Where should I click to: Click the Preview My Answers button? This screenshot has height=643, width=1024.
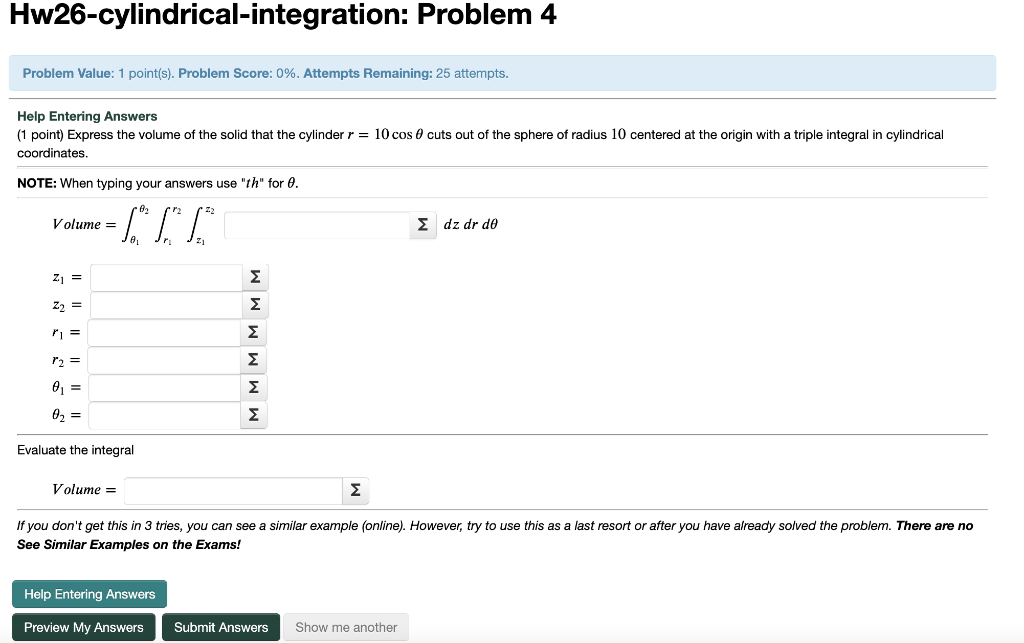(83, 627)
